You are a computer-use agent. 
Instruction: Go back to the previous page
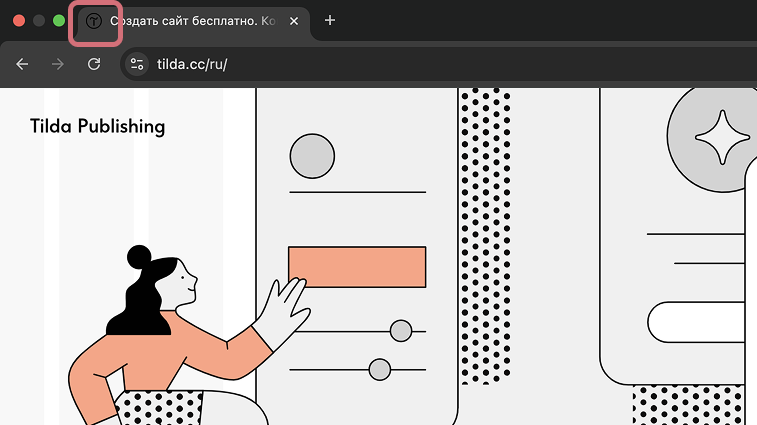pyautogui.click(x=22, y=64)
